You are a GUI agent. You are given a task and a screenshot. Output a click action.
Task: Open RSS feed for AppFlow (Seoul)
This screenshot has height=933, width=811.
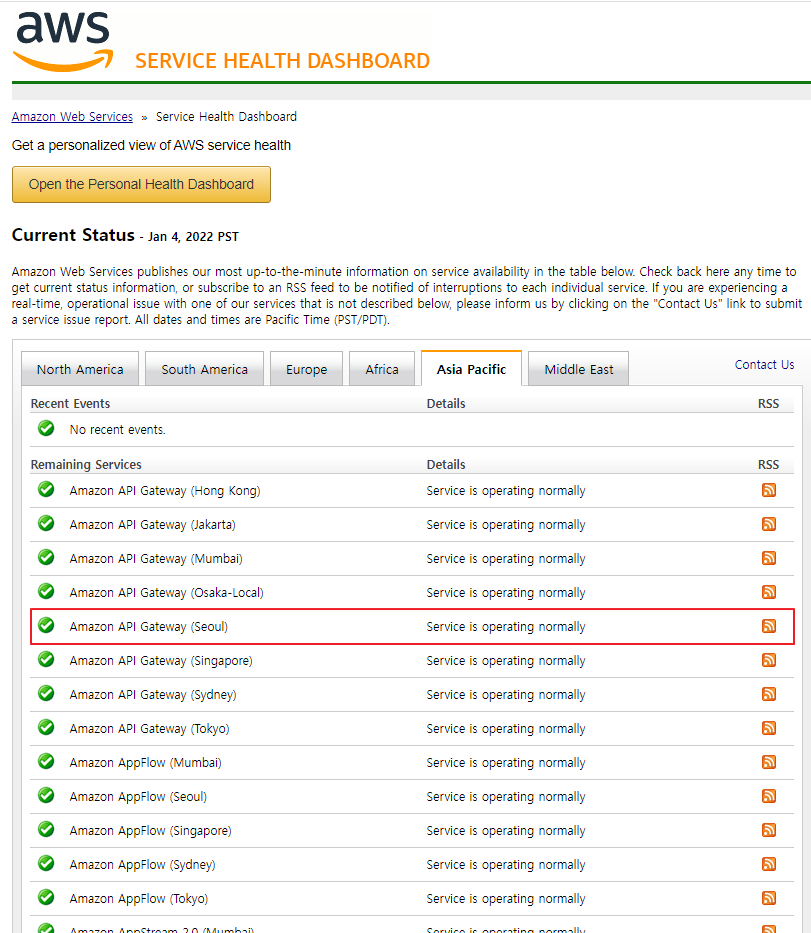click(769, 796)
